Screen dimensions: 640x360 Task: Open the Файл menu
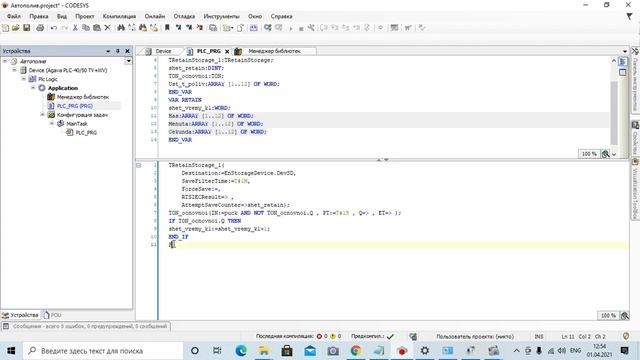coord(13,16)
